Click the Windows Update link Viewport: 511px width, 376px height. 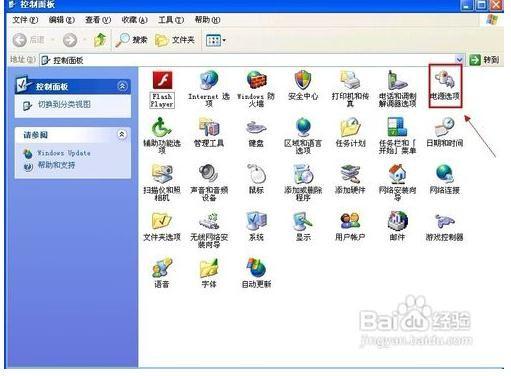pyautogui.click(x=64, y=153)
